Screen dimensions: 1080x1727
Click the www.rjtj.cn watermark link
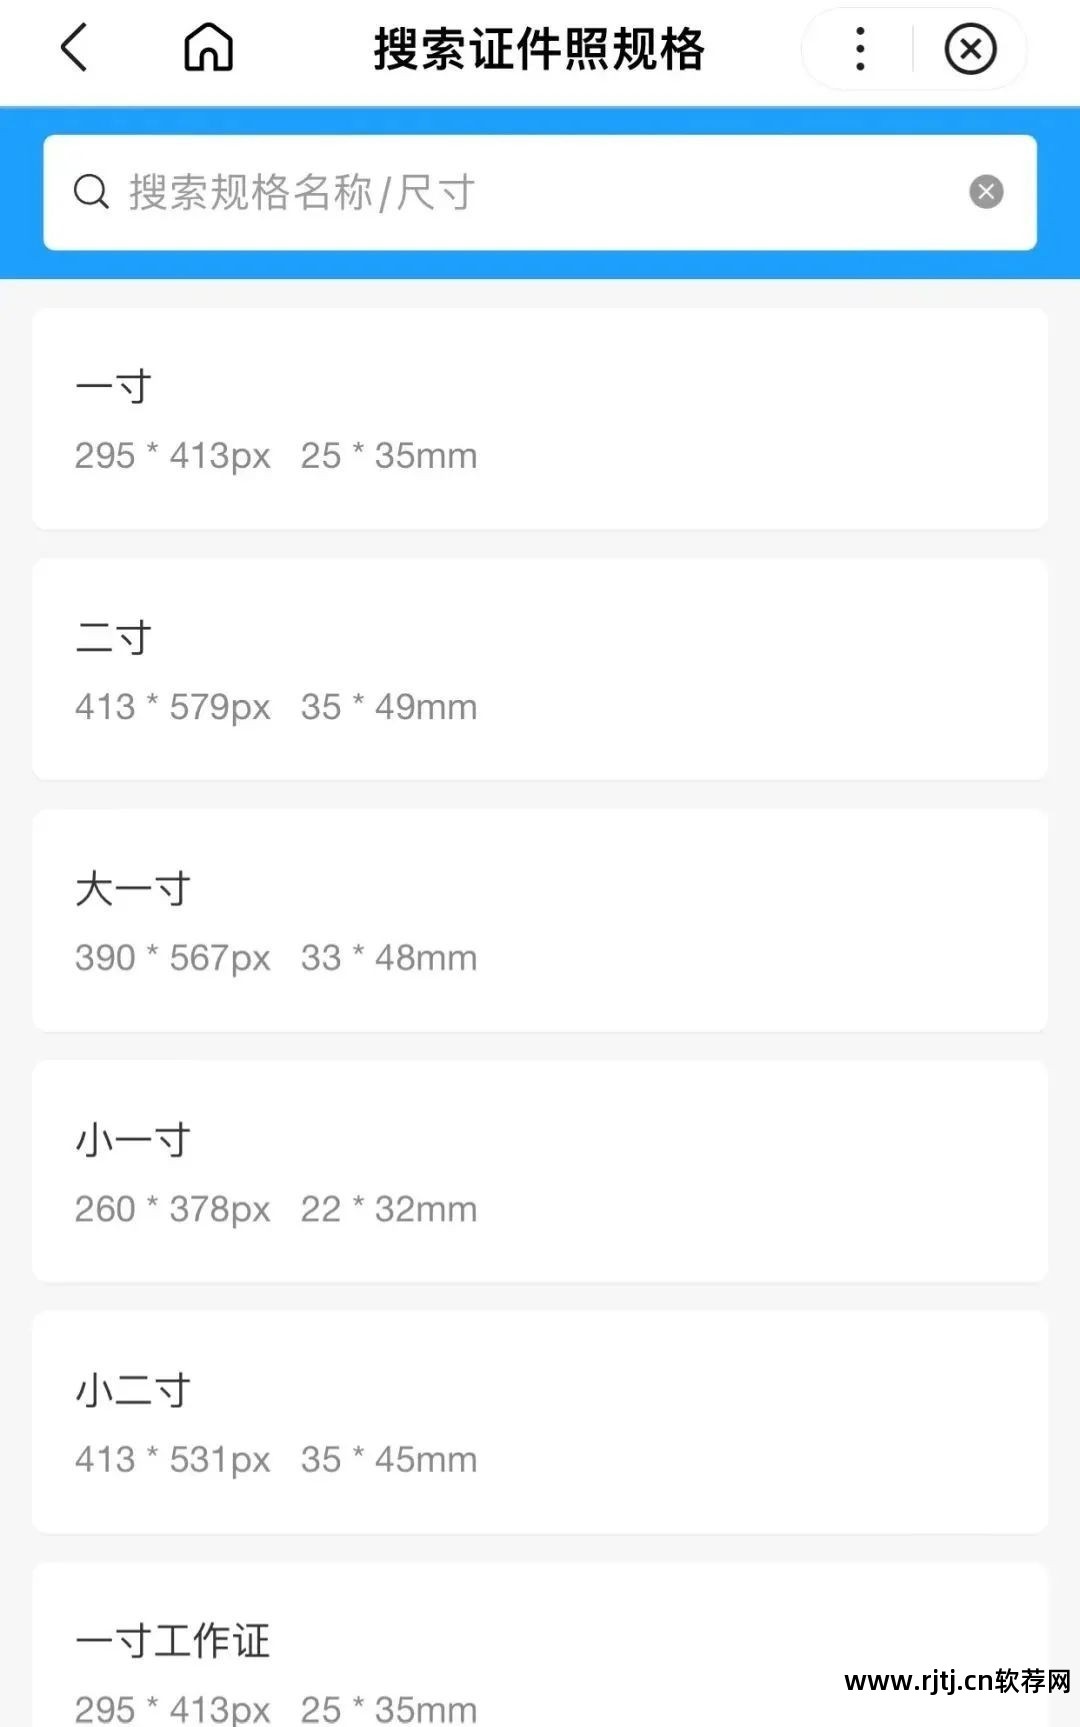pyautogui.click(x=957, y=1681)
